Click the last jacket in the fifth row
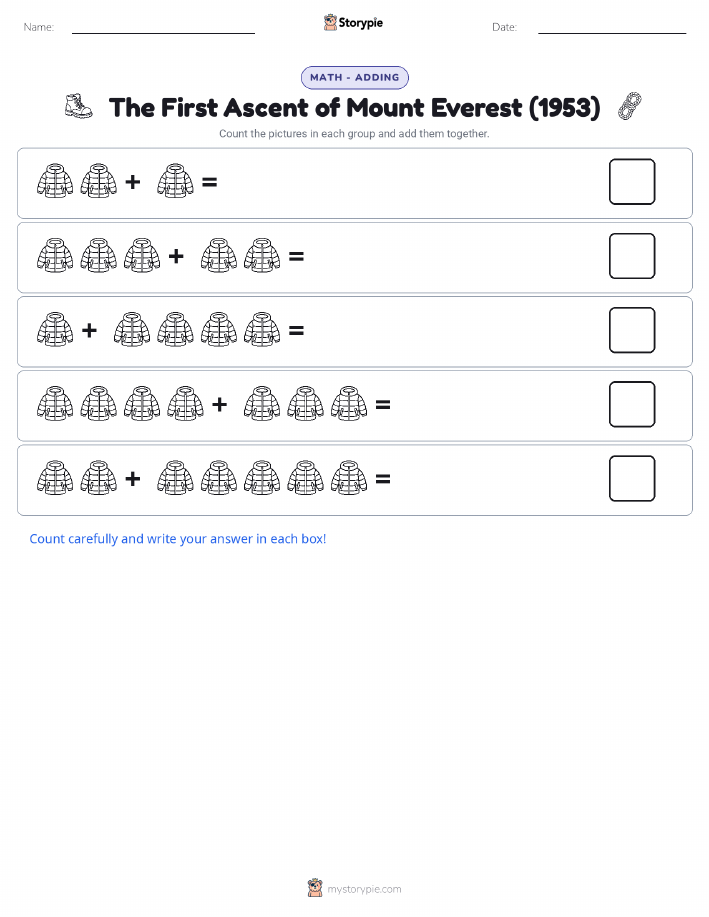The image size is (709, 917). tap(349, 478)
